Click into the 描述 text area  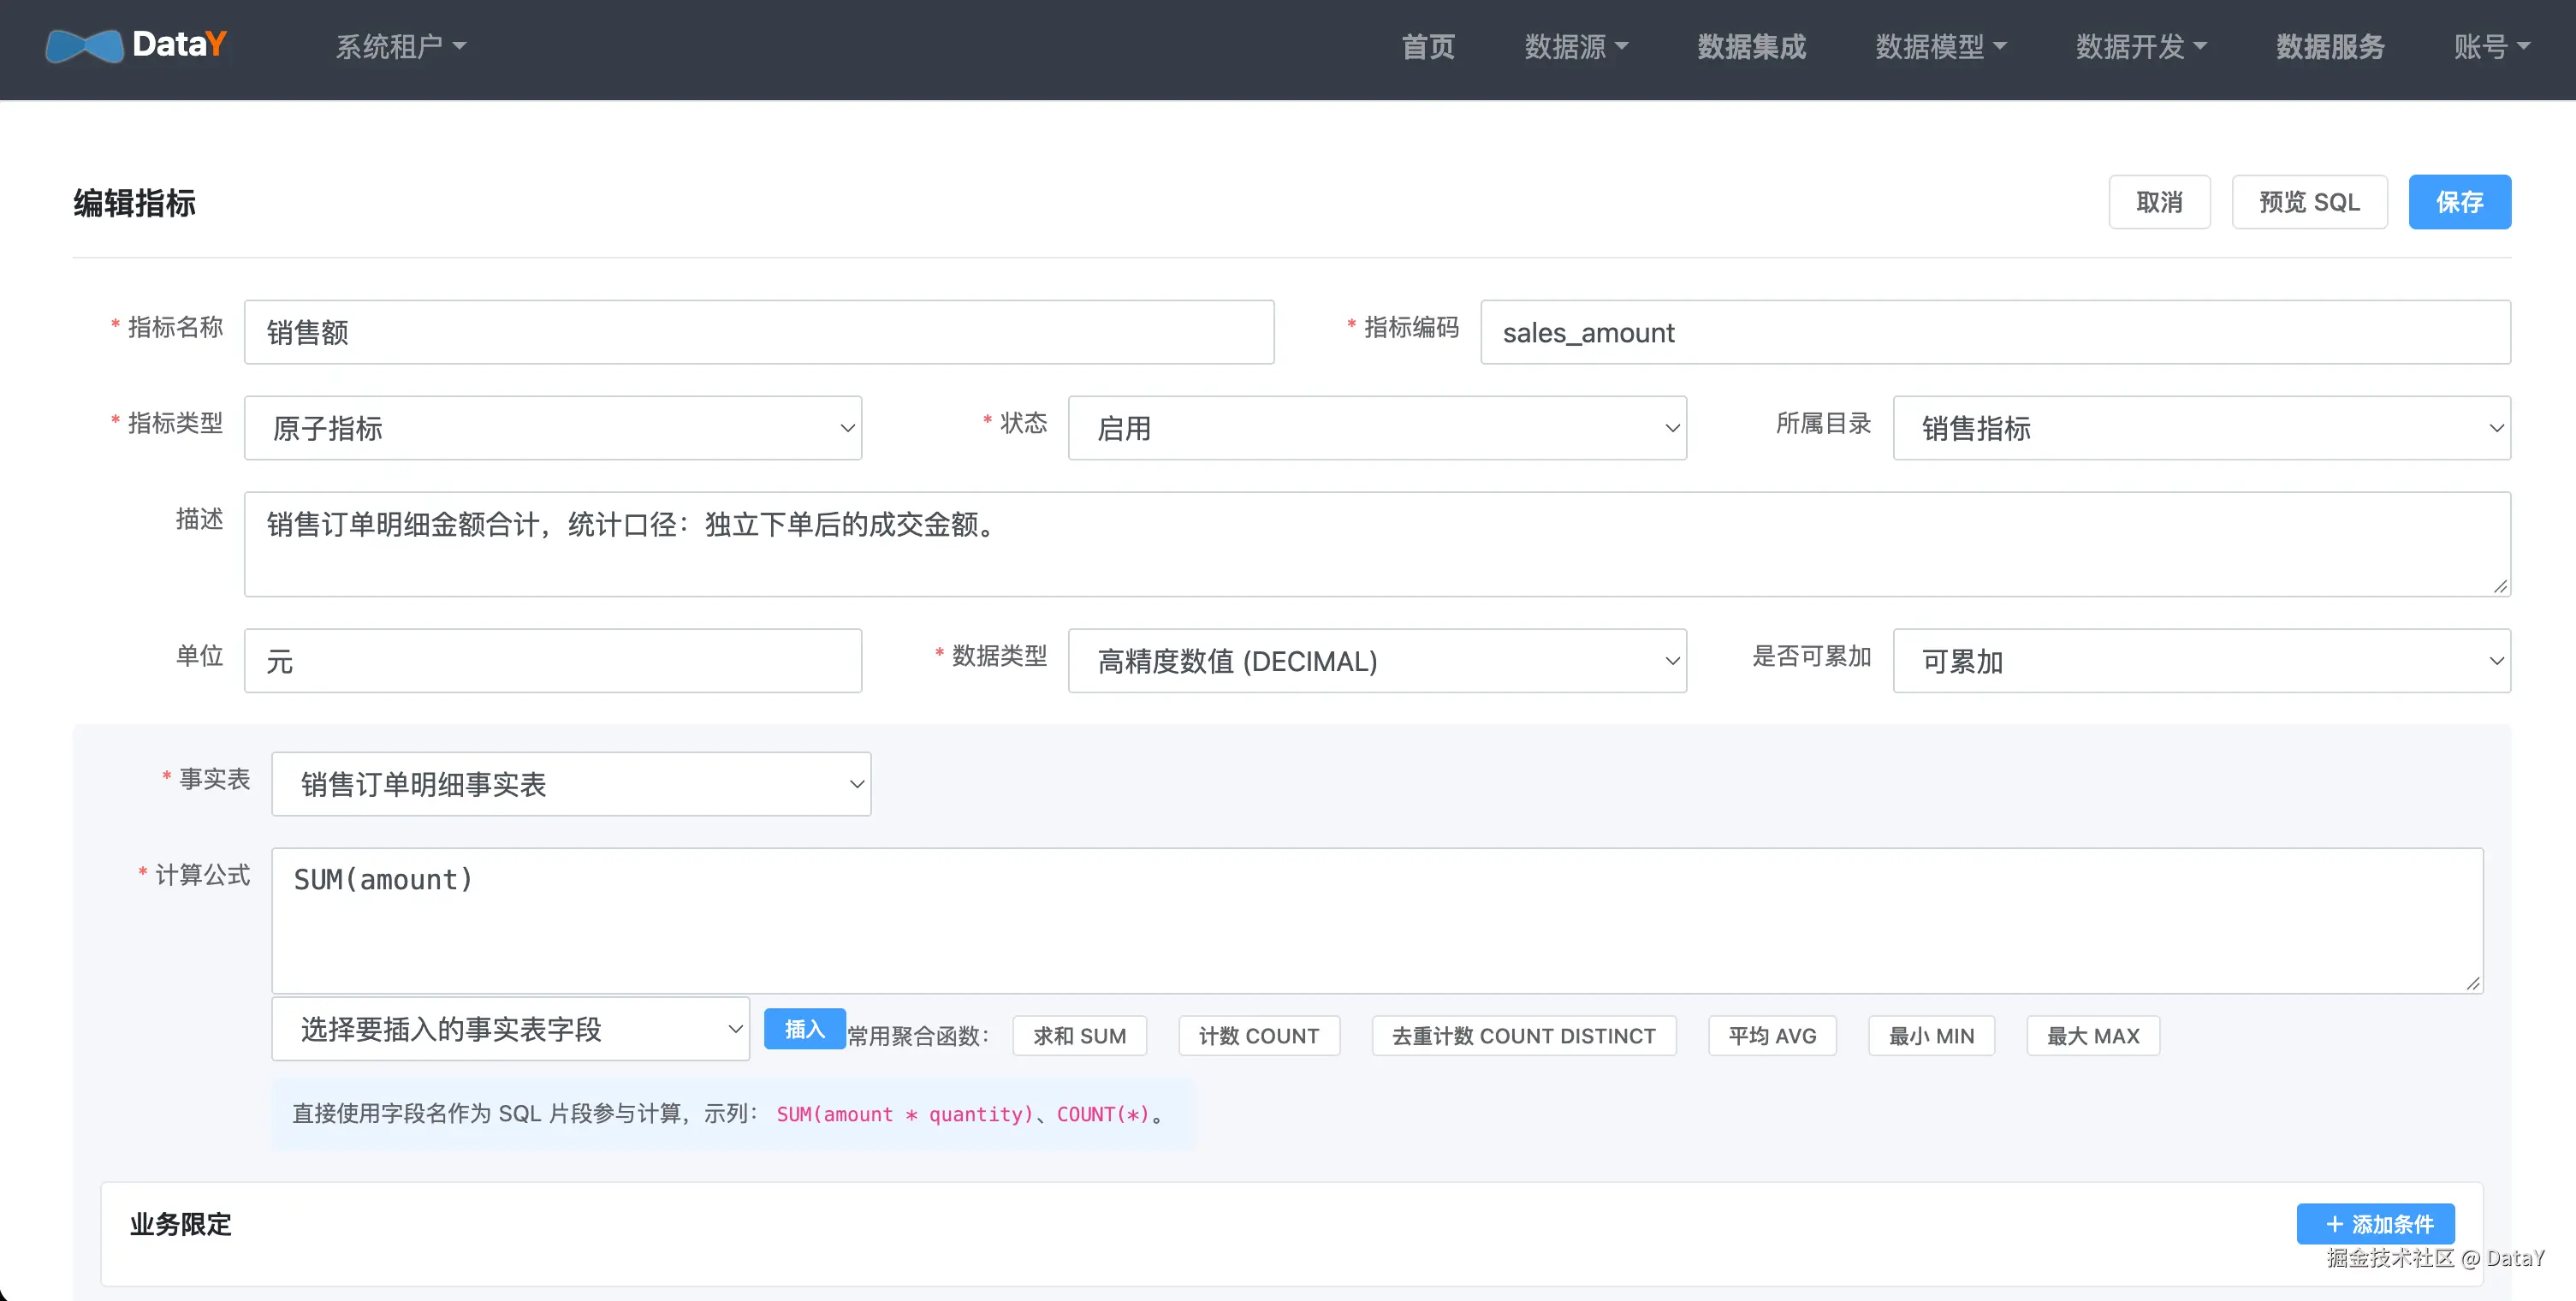pos(1377,544)
